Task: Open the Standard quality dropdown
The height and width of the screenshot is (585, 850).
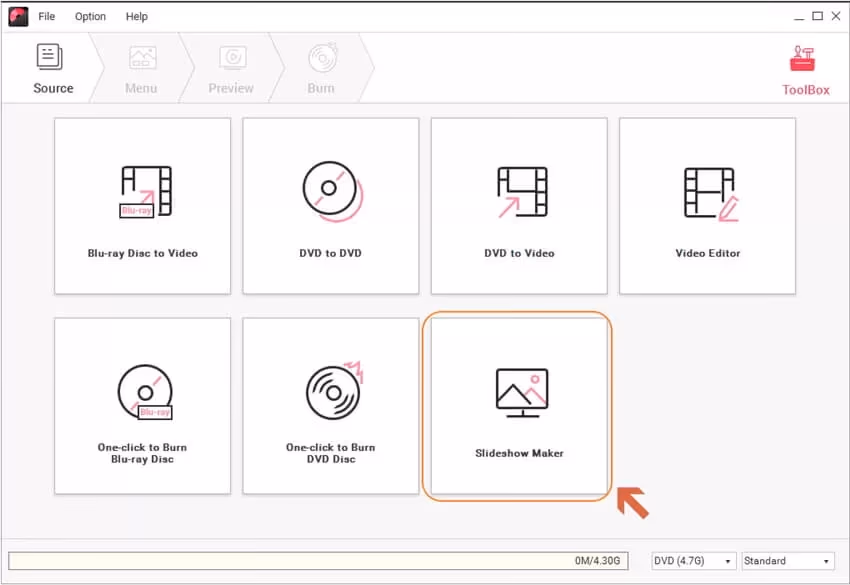Action: click(782, 560)
